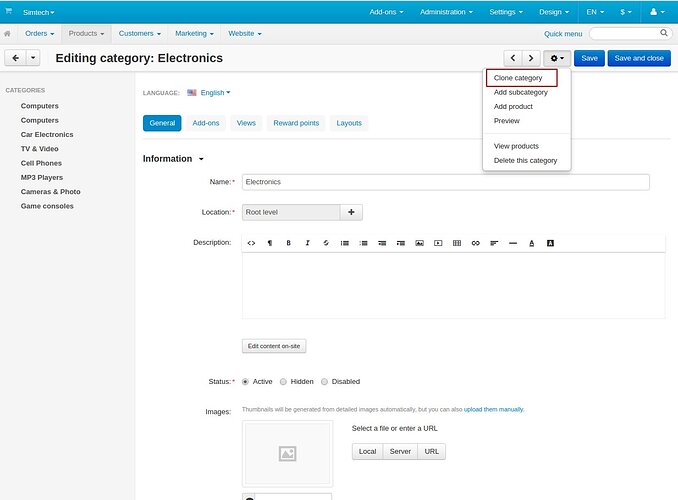Insert table via editor toolbar icon

[x=457, y=243]
